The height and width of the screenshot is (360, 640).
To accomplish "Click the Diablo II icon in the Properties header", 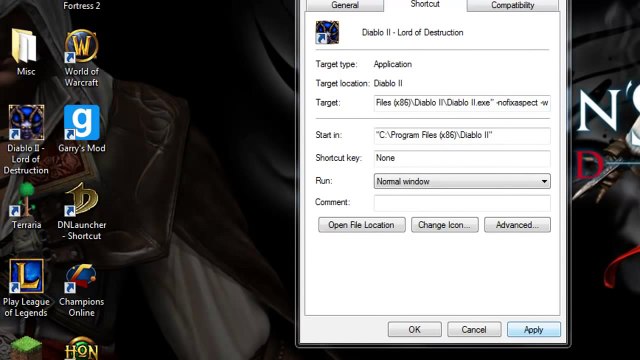I will point(327,32).
